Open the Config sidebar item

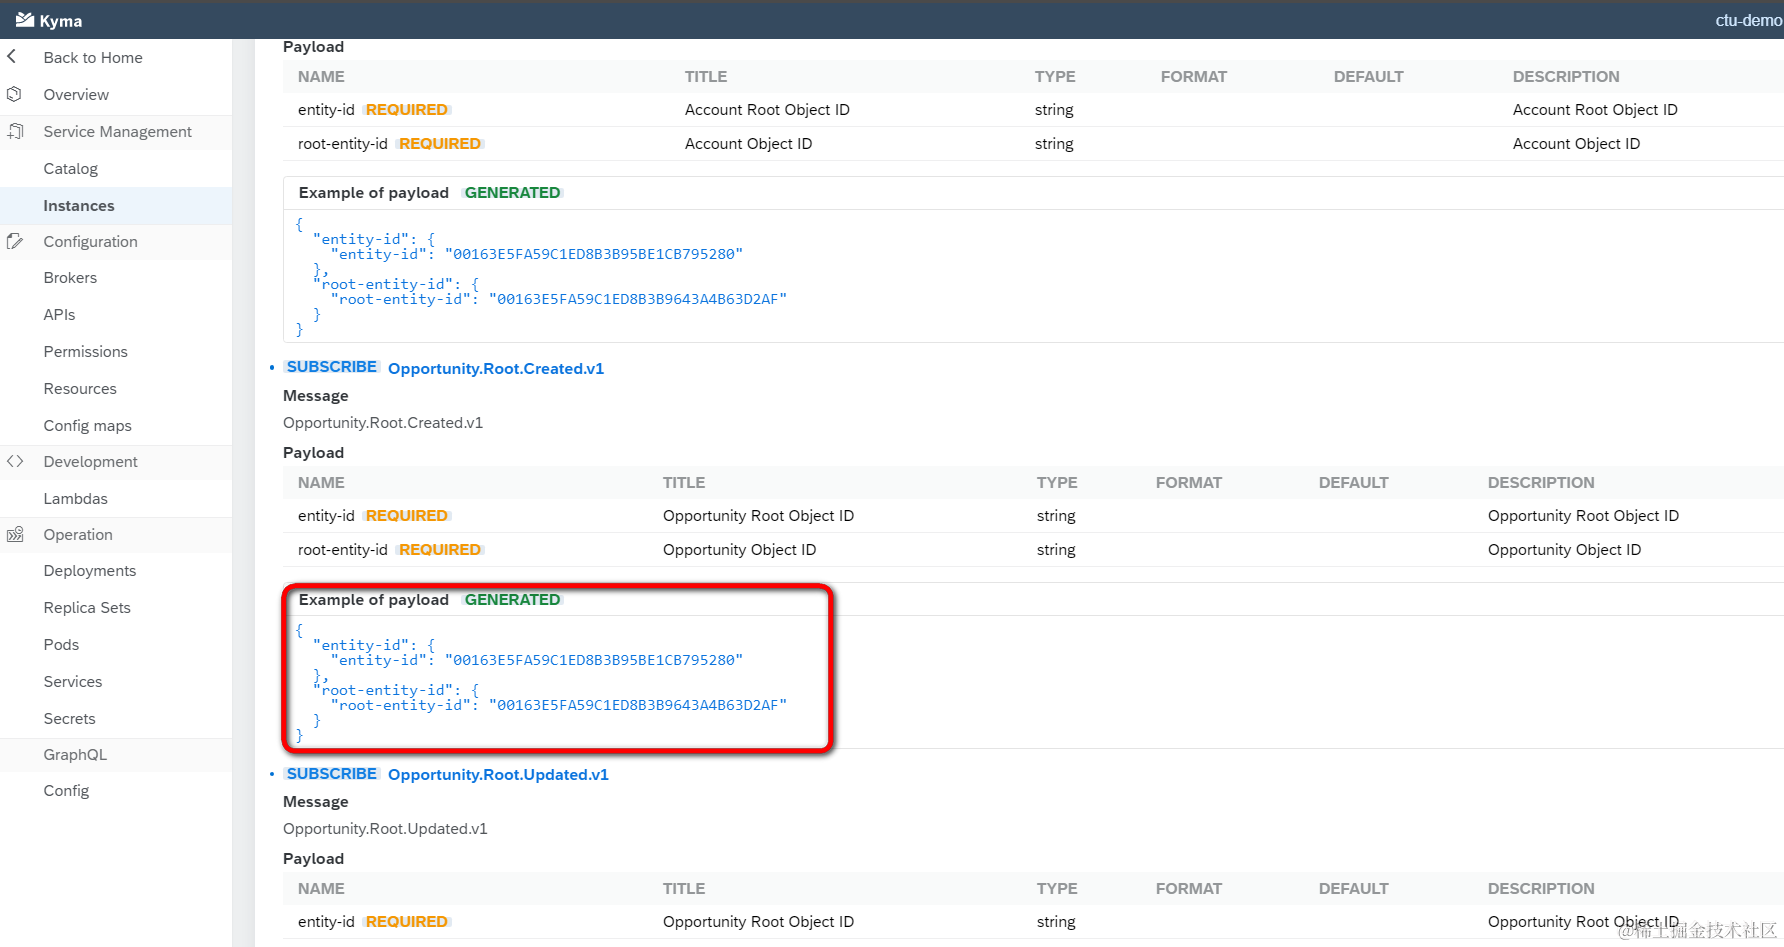coord(66,791)
